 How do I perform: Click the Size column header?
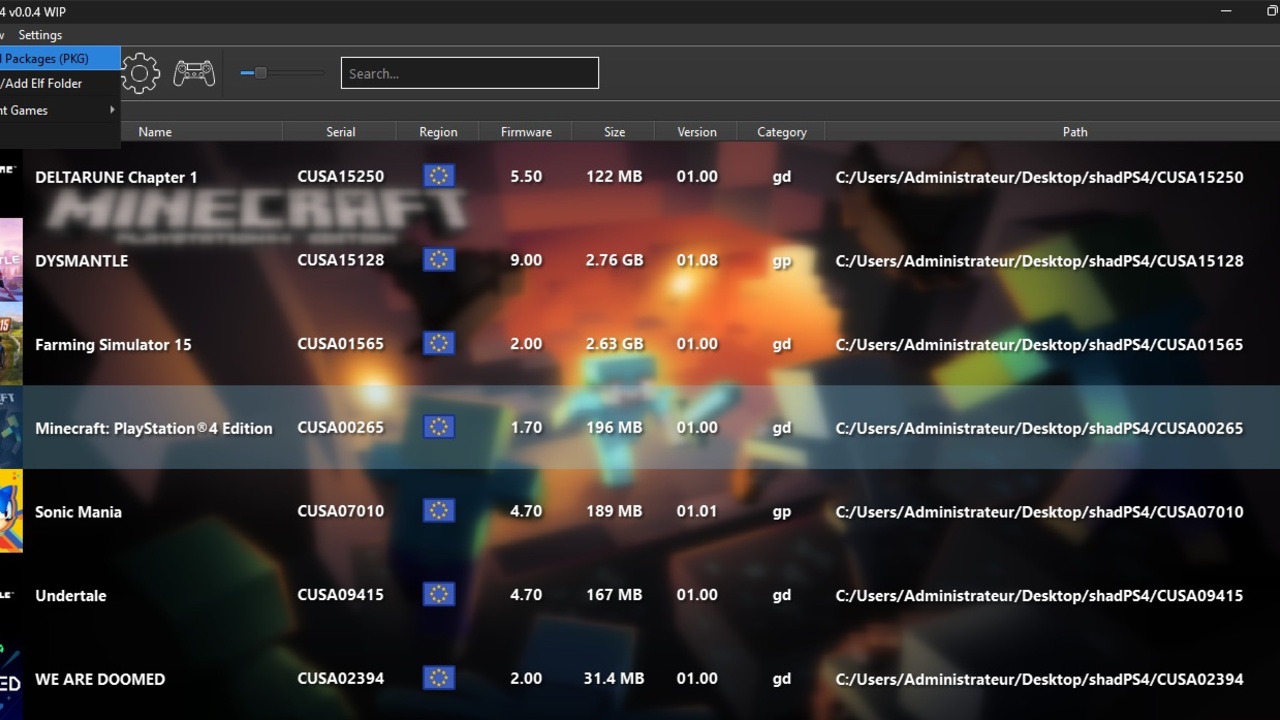(x=614, y=132)
